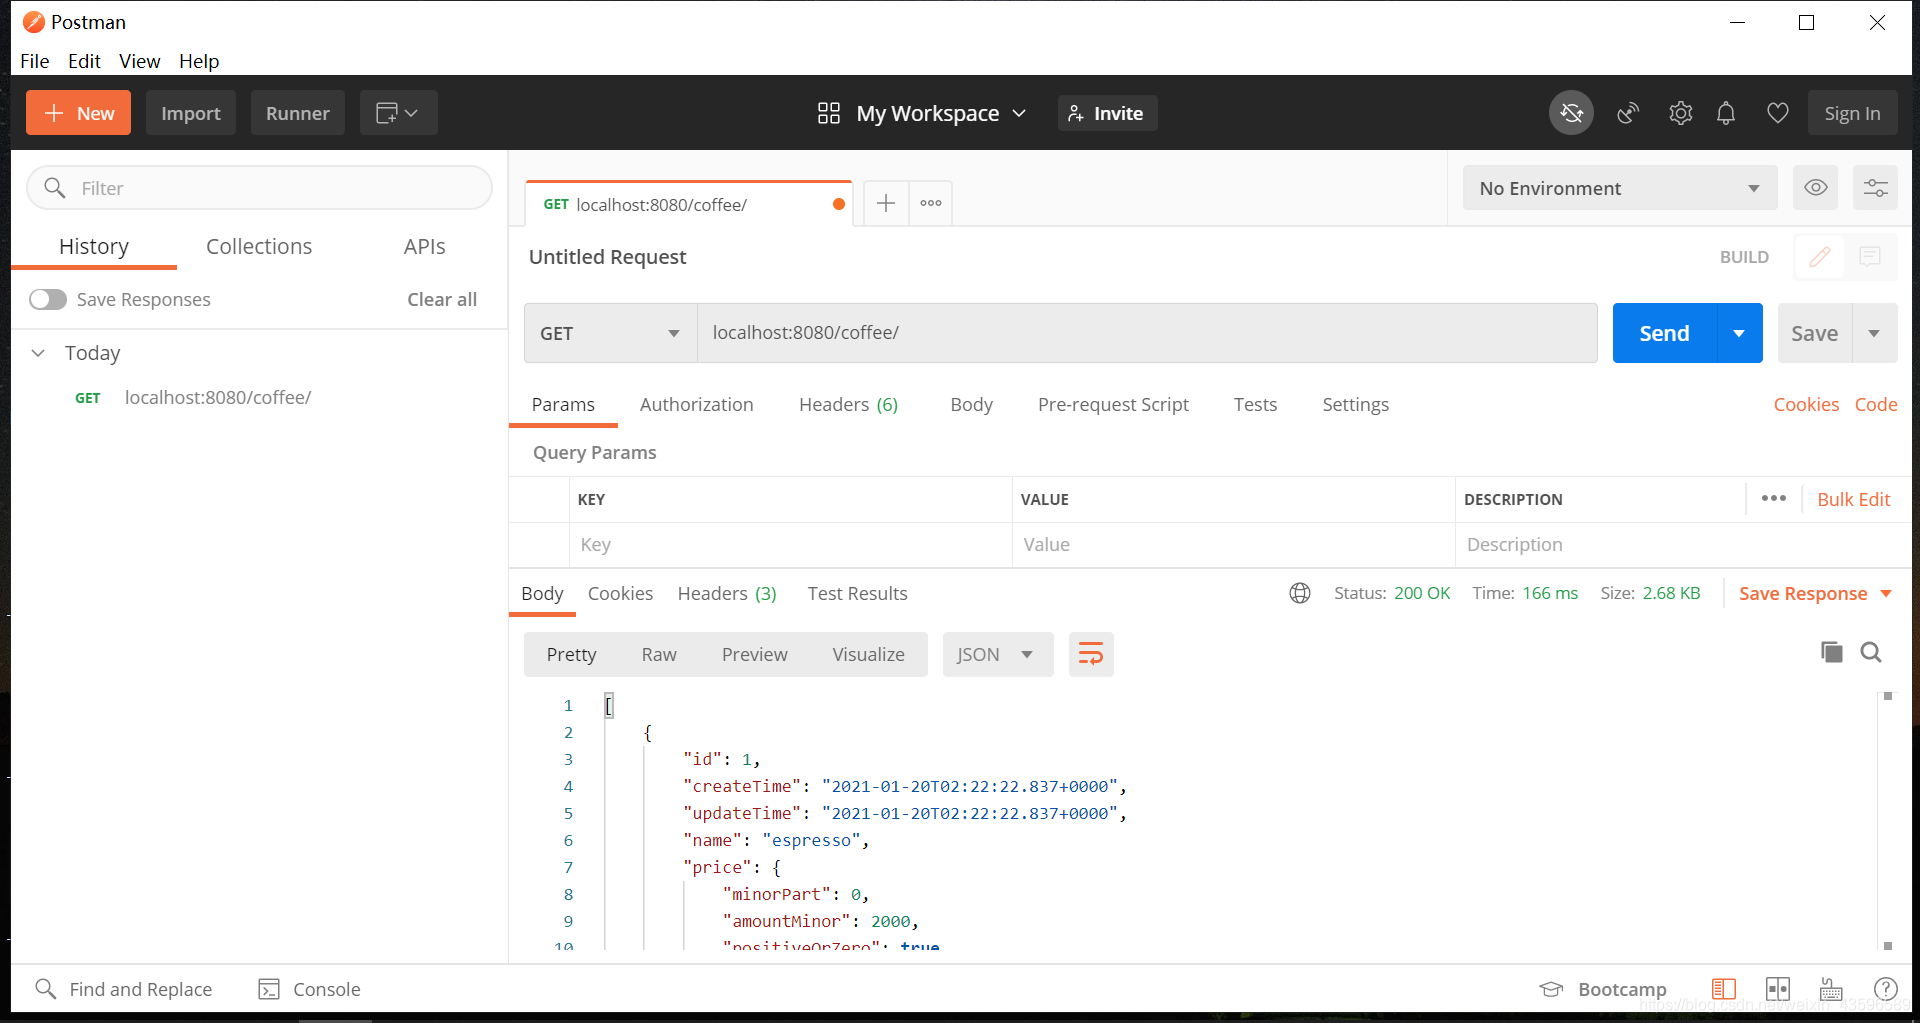The height and width of the screenshot is (1023, 1920).
Task: Click the Sign In button
Action: click(x=1852, y=113)
